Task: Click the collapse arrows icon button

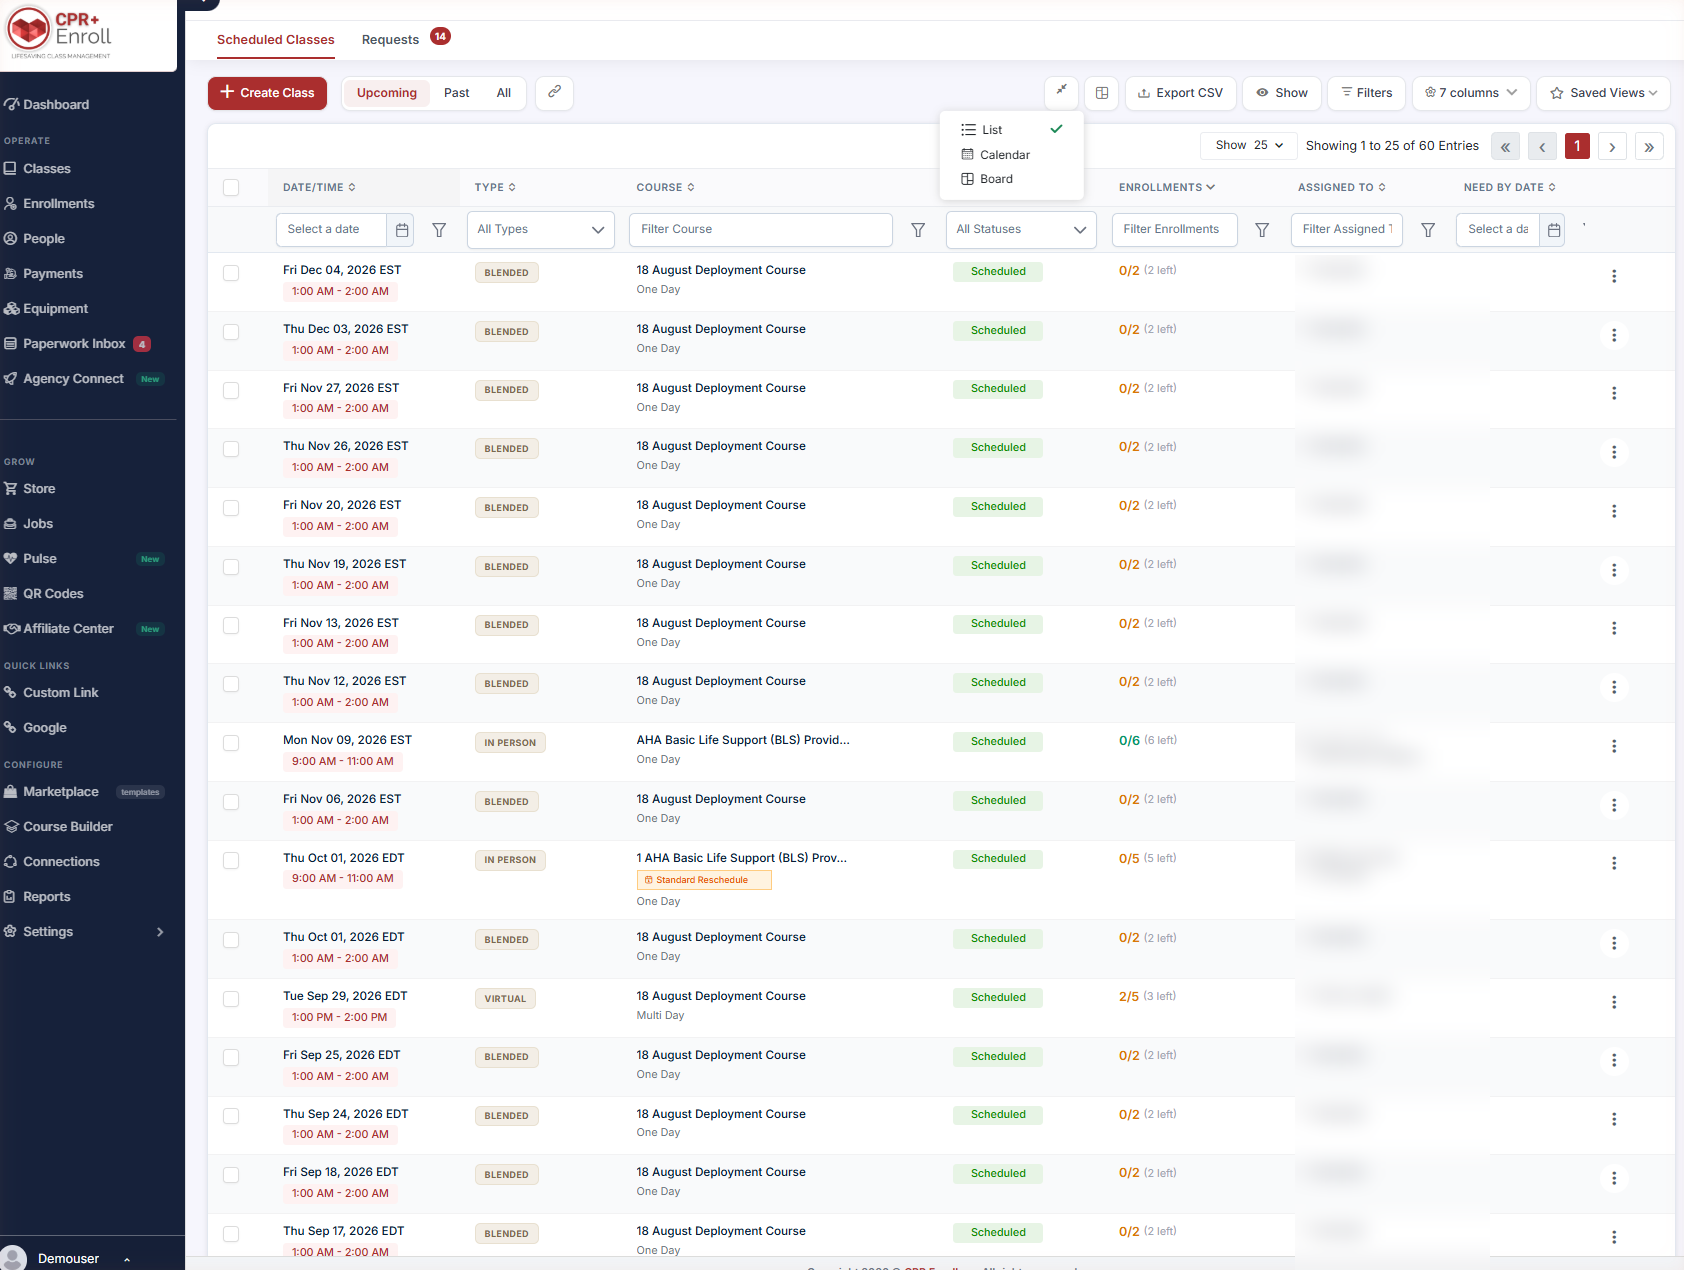Action: coord(1061,92)
